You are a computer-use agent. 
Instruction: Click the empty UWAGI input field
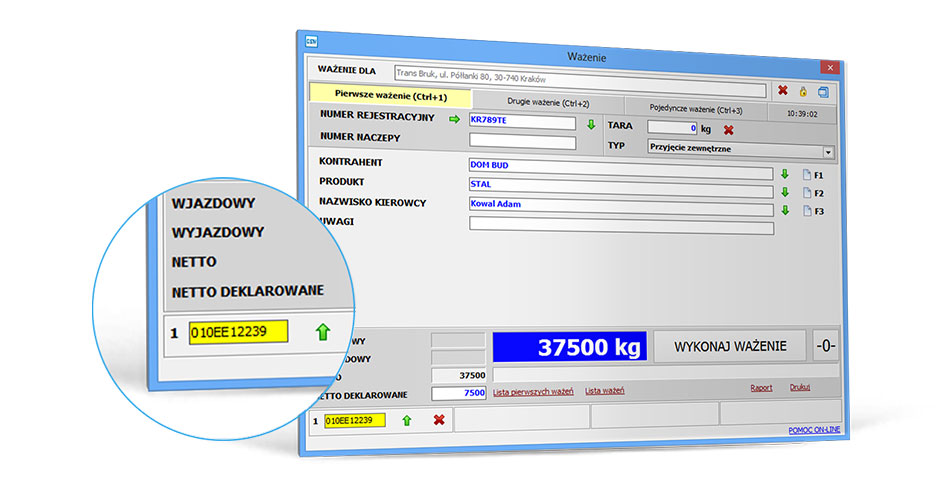pyautogui.click(x=620, y=228)
